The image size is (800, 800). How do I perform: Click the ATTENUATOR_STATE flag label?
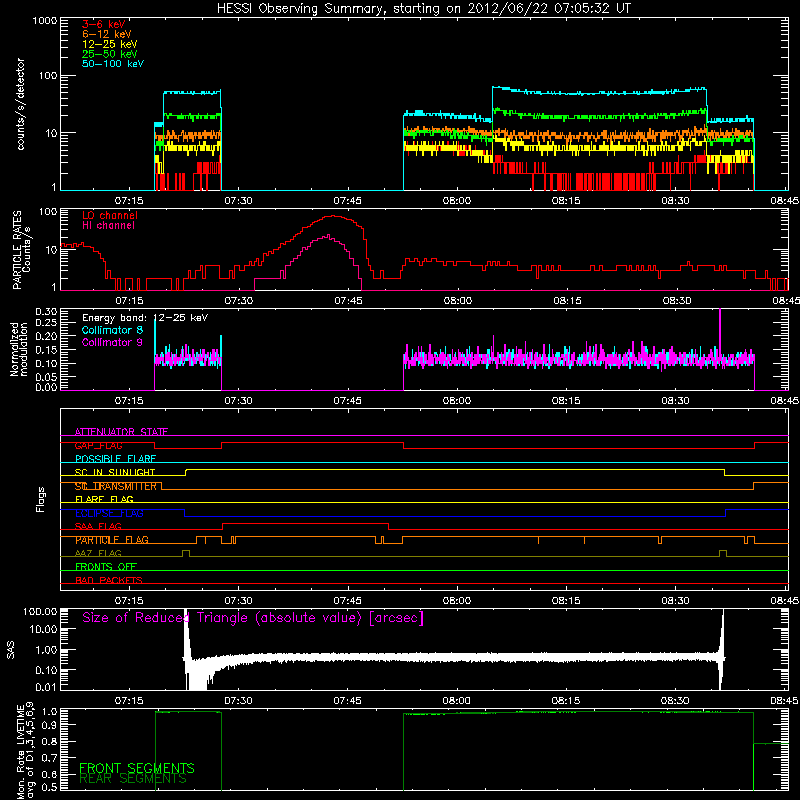click(x=121, y=432)
